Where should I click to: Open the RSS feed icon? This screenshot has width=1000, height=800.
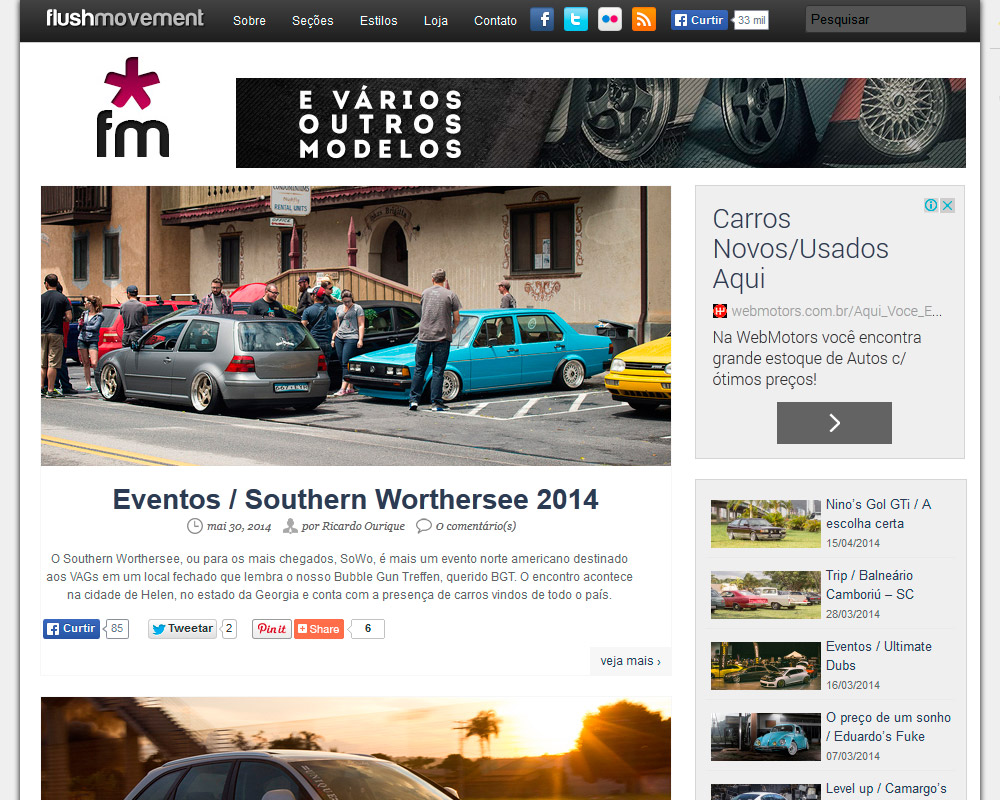click(x=643, y=20)
